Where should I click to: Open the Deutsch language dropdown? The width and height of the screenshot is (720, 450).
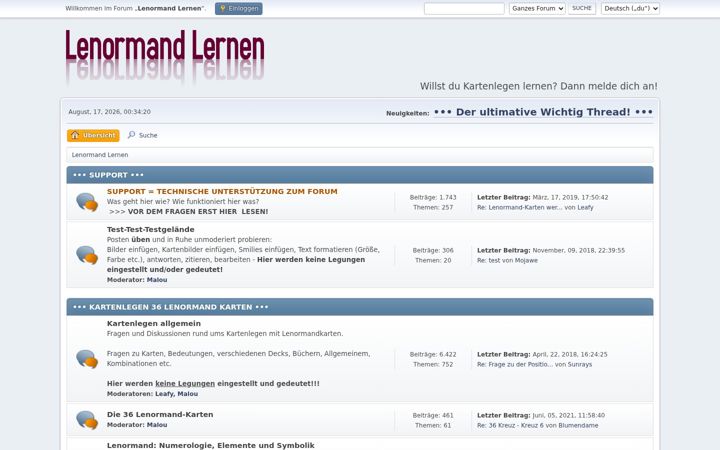[630, 8]
